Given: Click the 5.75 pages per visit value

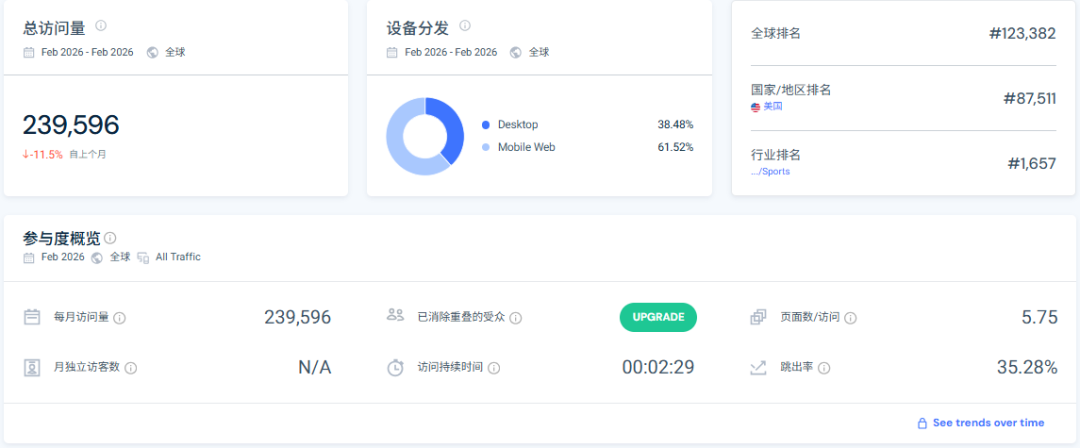Looking at the screenshot, I should (1039, 317).
